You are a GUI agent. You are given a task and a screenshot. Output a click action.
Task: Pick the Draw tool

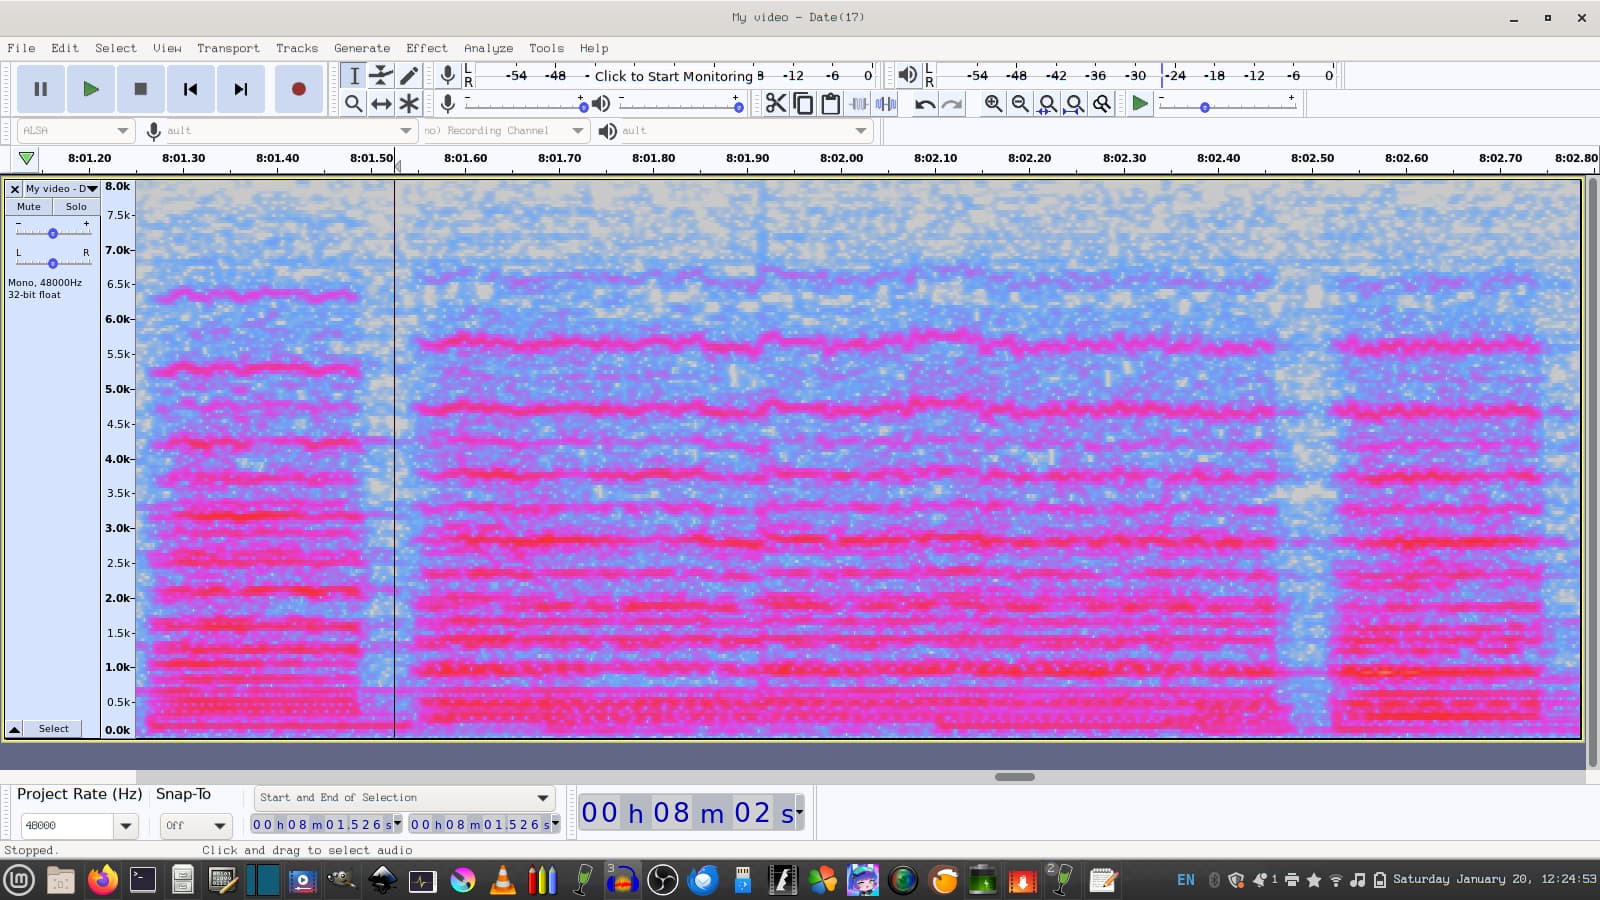(409, 75)
